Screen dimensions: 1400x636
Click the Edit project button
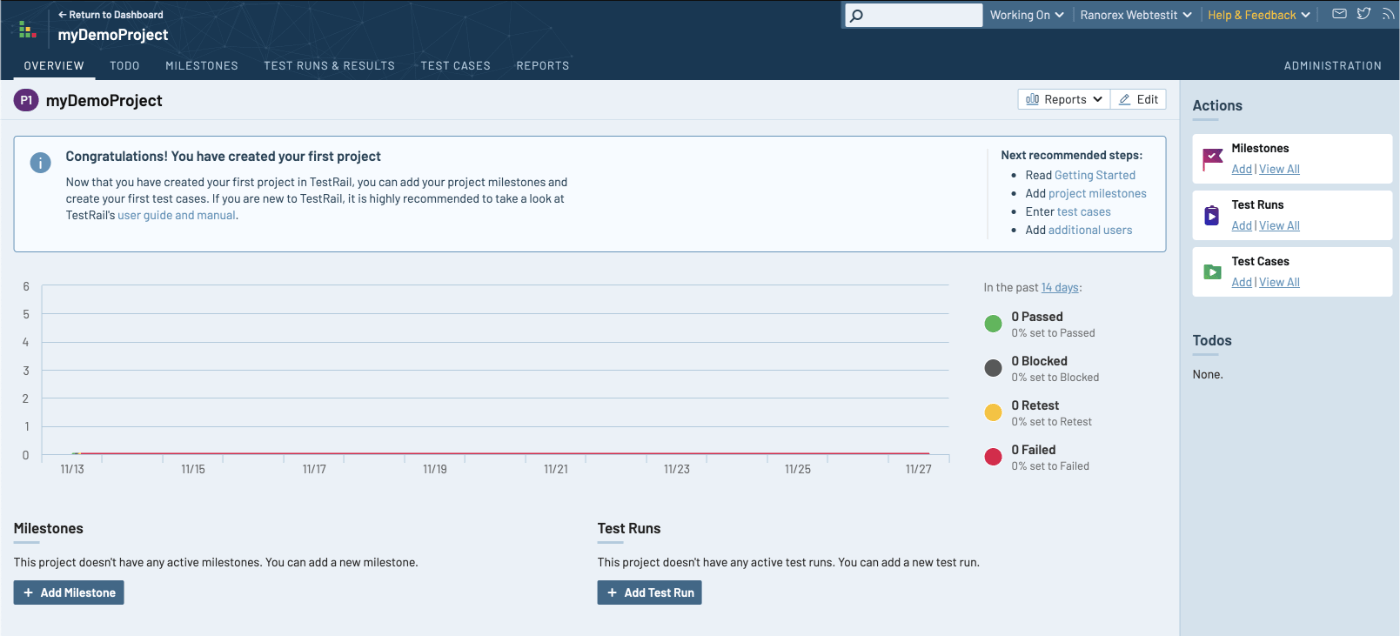pos(1138,99)
